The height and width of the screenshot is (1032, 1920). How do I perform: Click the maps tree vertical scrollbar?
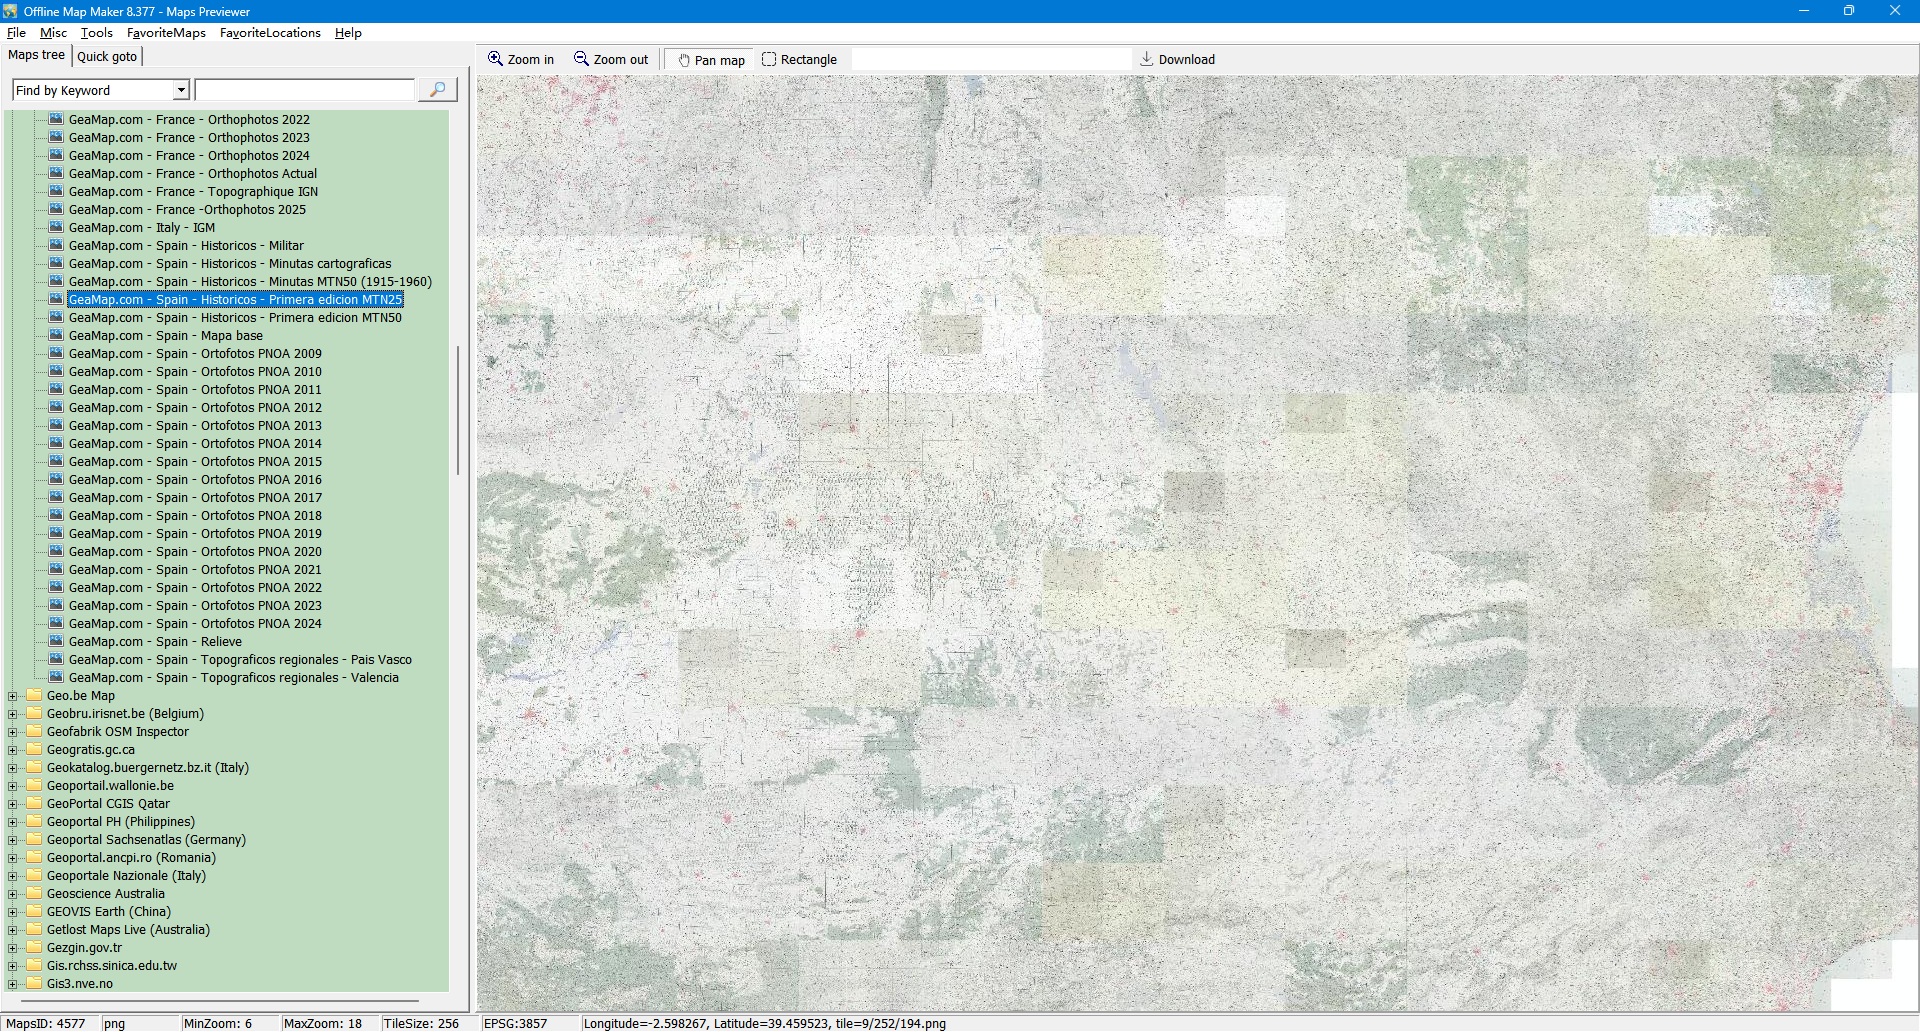pos(458,410)
